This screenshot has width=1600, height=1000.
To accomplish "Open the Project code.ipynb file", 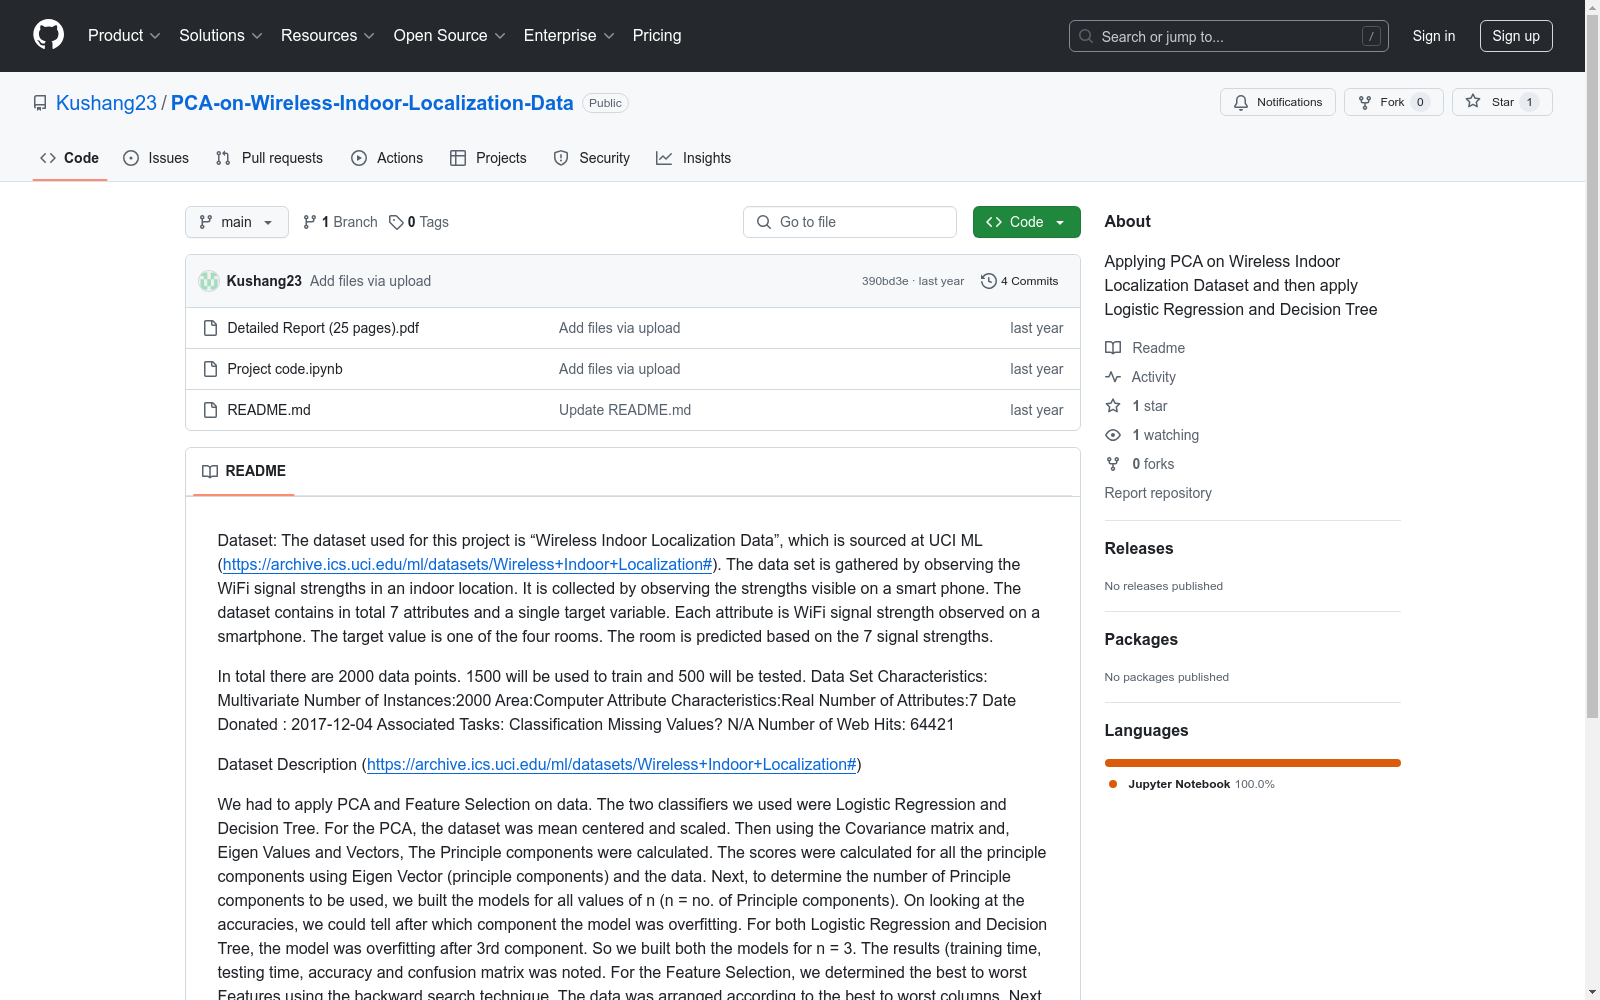I will point(285,369).
